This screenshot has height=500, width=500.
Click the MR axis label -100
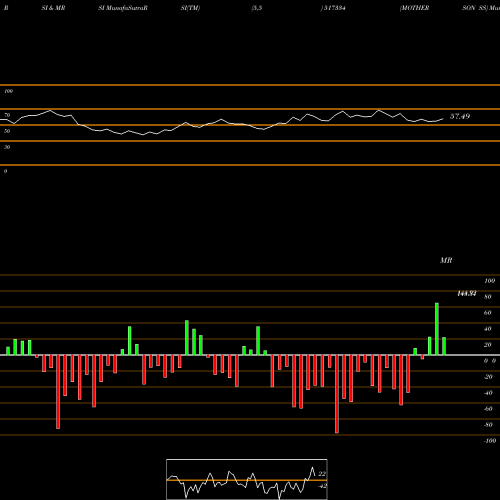coord(490,441)
